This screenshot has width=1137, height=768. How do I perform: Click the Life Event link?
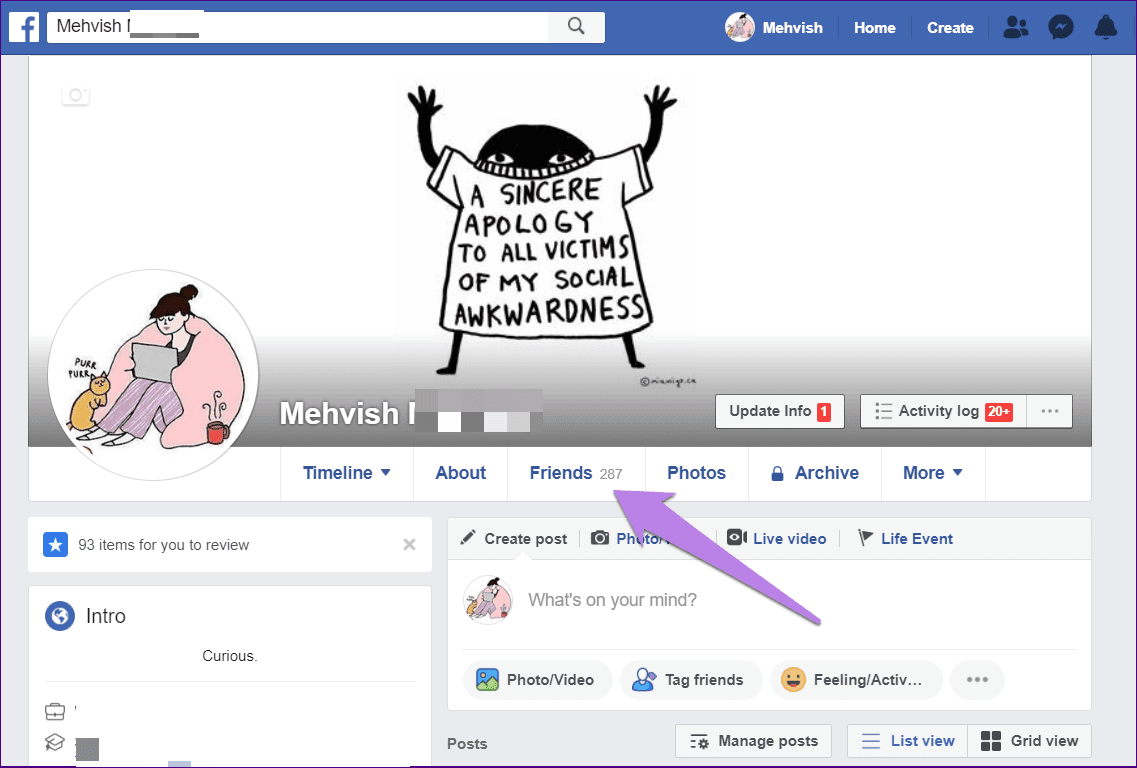click(917, 539)
